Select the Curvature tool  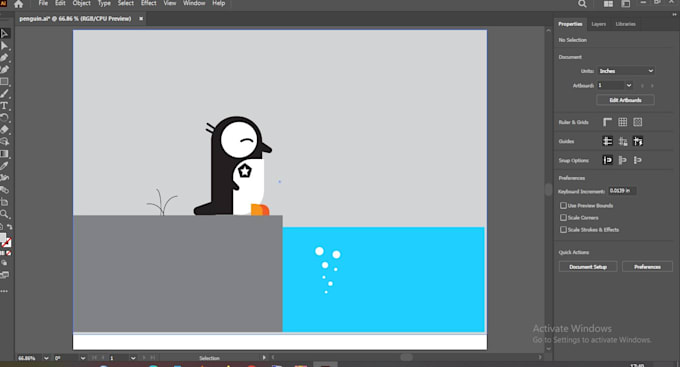pyautogui.click(x=4, y=69)
